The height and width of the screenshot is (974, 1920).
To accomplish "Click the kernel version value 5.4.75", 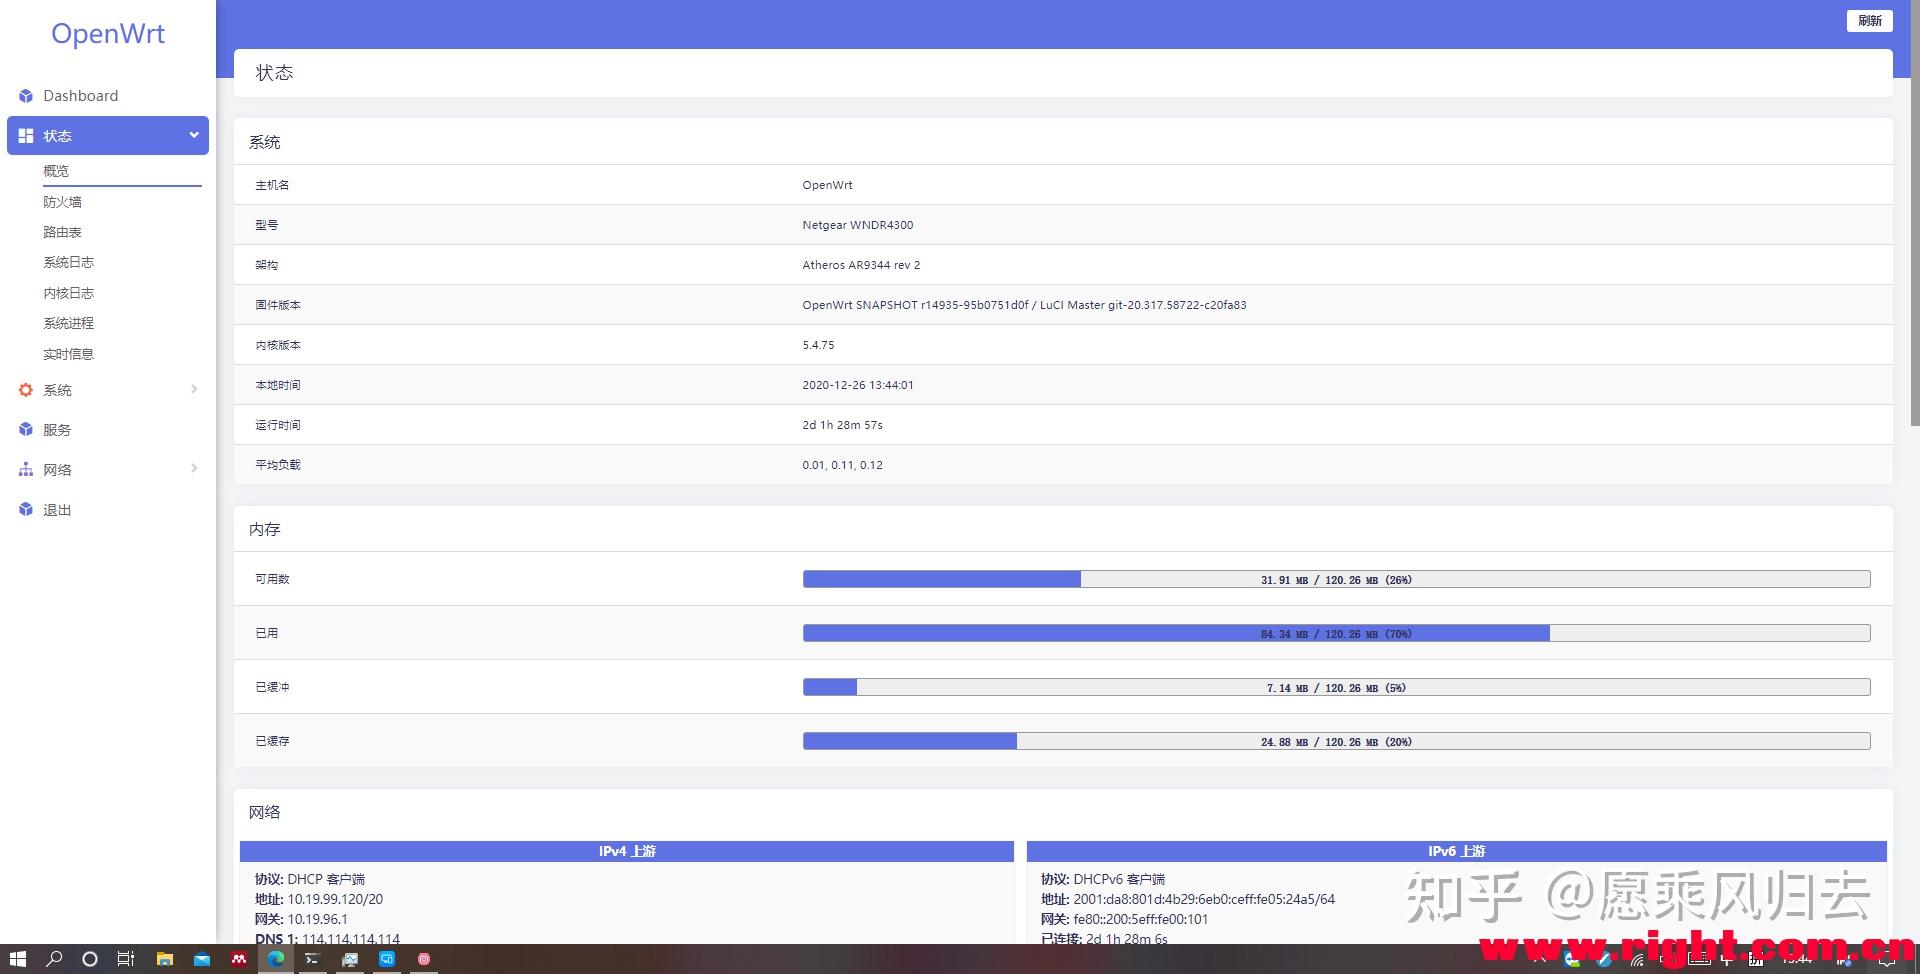I will pos(818,345).
